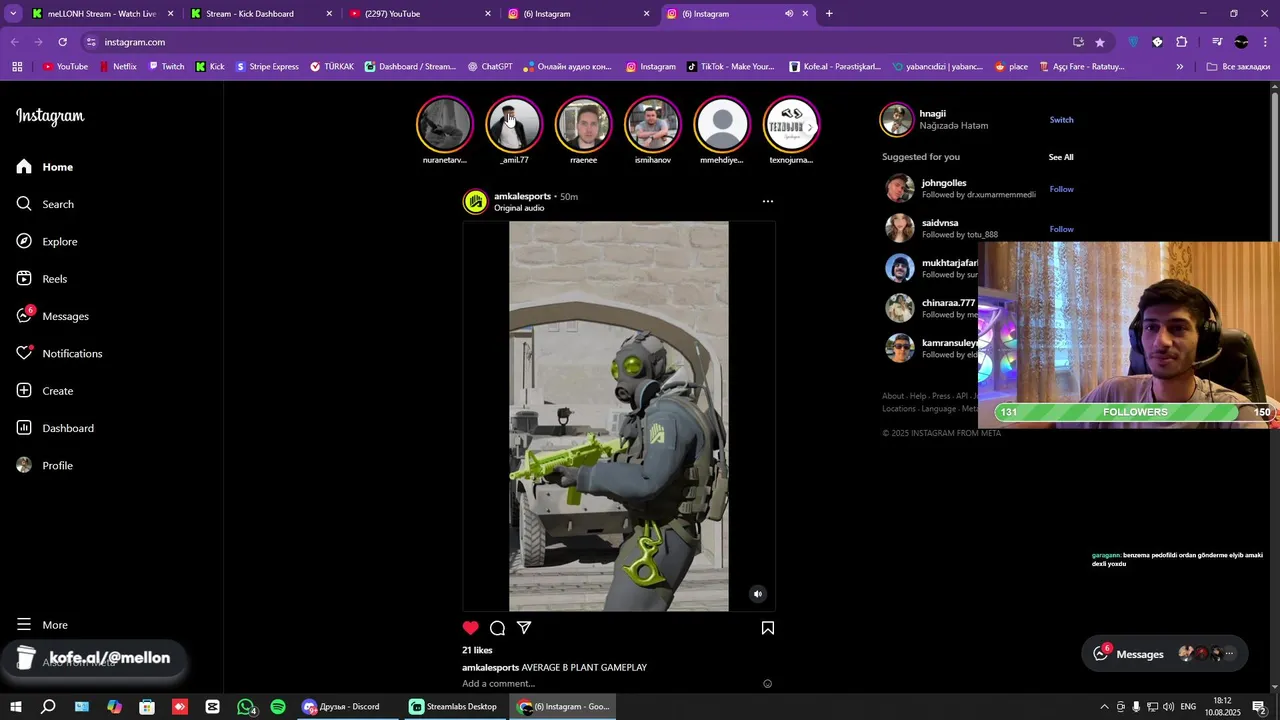The width and height of the screenshot is (1280, 720).
Task: Switch to Streamlabs Desktop in the taskbar
Action: [x=453, y=706]
